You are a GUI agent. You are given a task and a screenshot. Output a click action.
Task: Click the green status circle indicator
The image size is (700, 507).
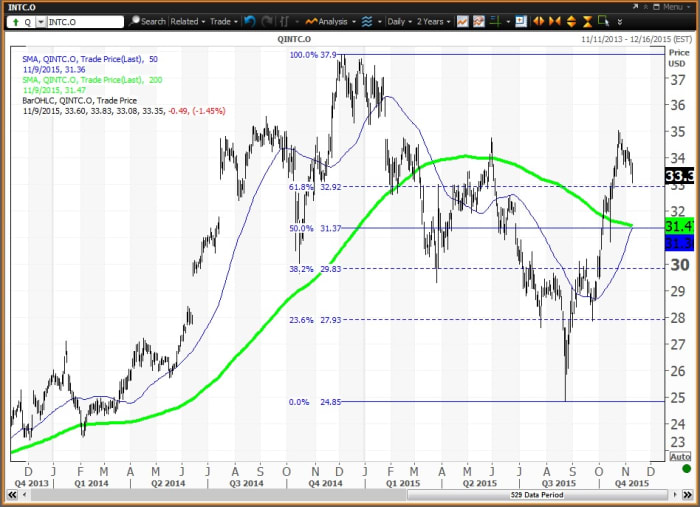pyautogui.click(x=687, y=469)
